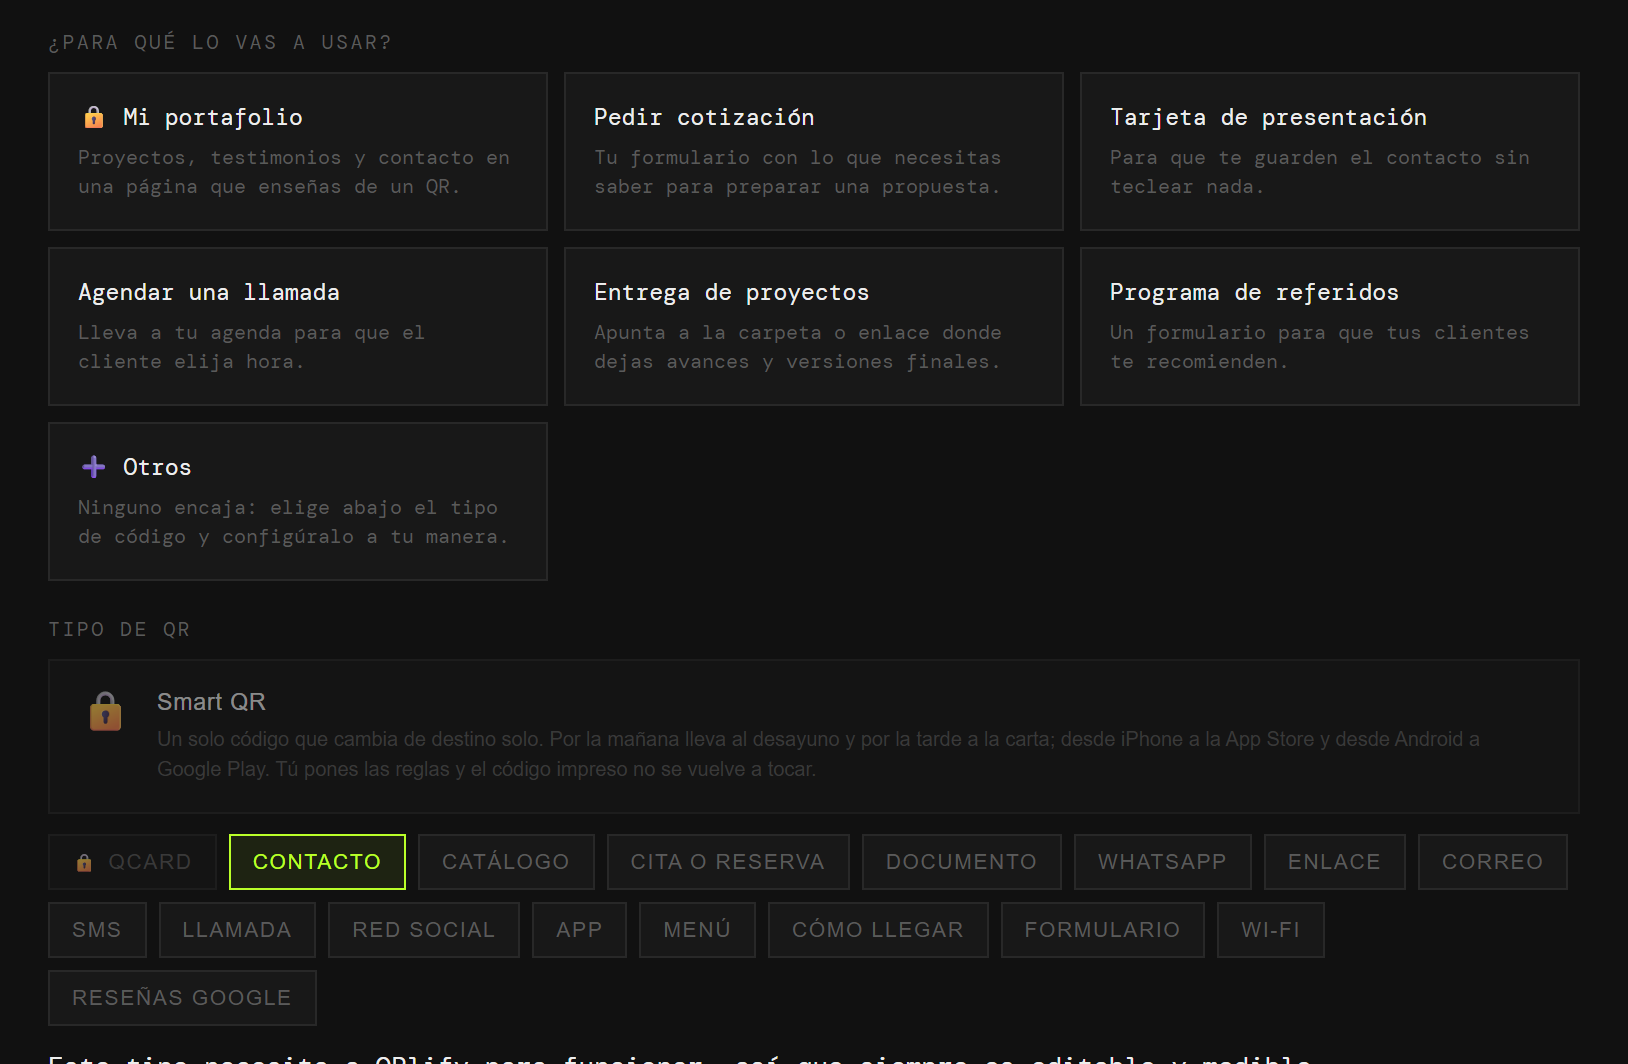This screenshot has height=1064, width=1628.
Task: Select the SMS code type
Action: tap(97, 930)
